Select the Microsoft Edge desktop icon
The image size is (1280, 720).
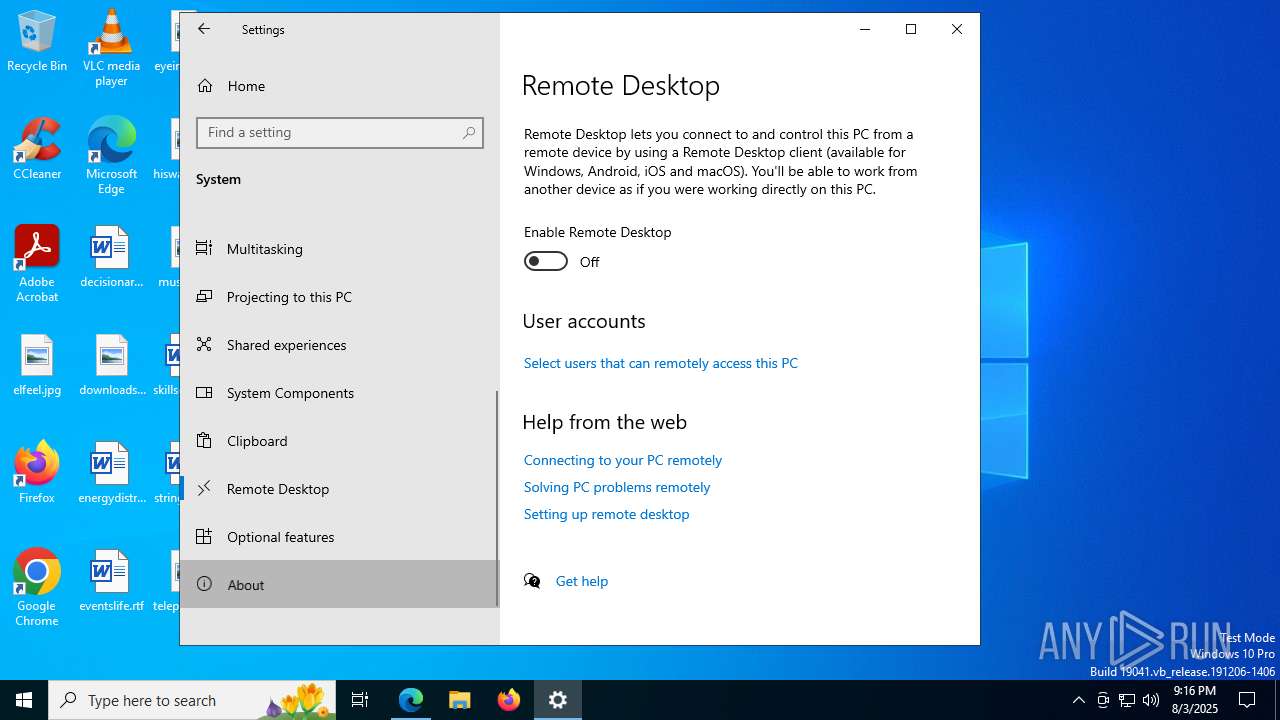[111, 156]
